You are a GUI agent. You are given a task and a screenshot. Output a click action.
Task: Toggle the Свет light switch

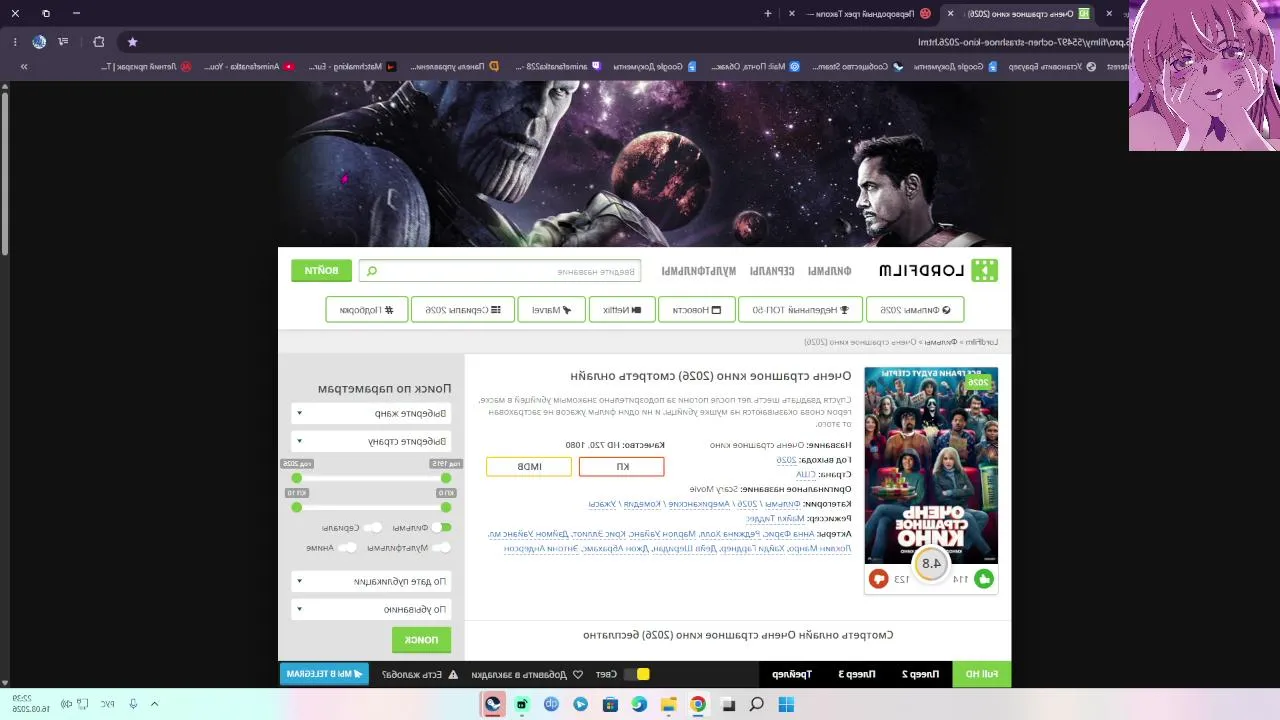(x=638, y=674)
